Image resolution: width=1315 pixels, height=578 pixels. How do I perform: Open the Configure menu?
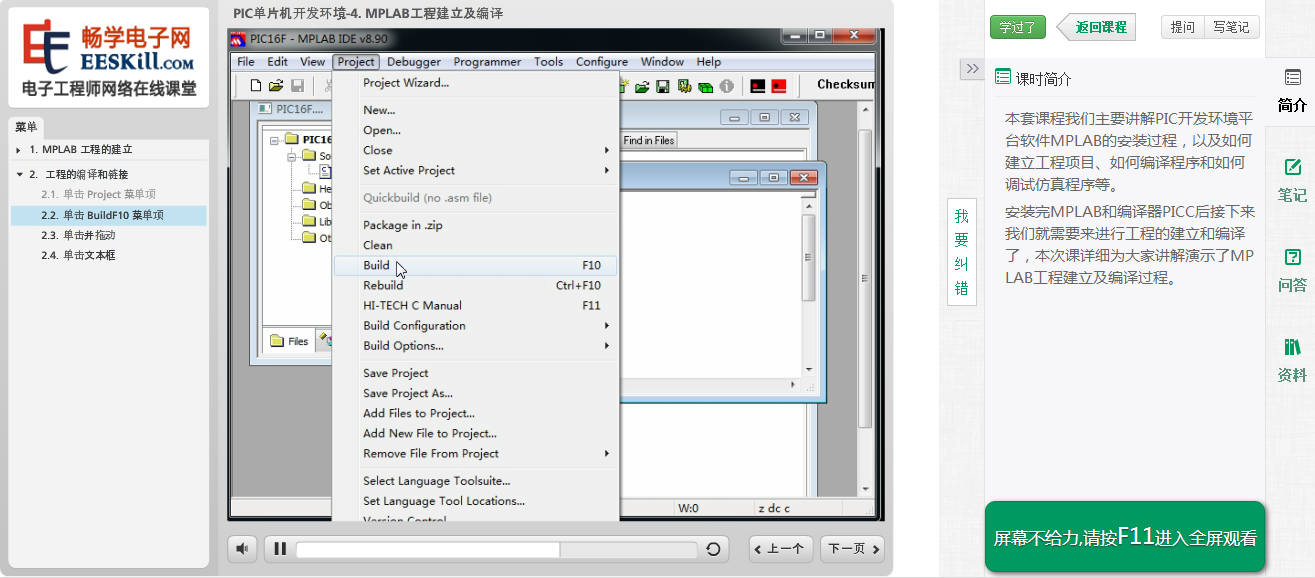click(x=602, y=61)
